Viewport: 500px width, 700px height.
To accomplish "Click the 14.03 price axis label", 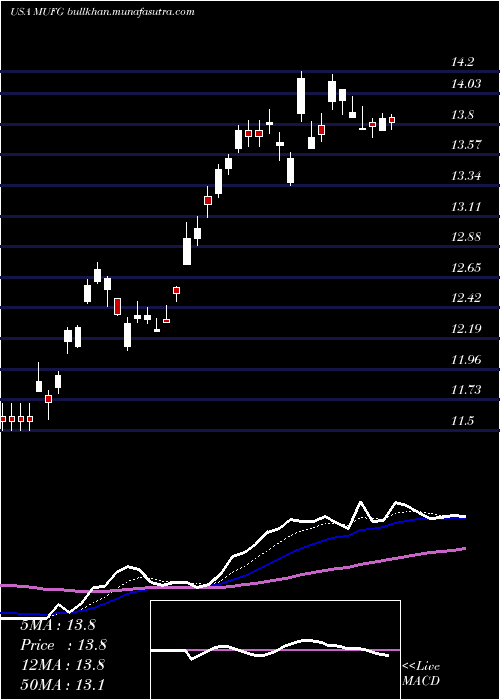I will (466, 83).
